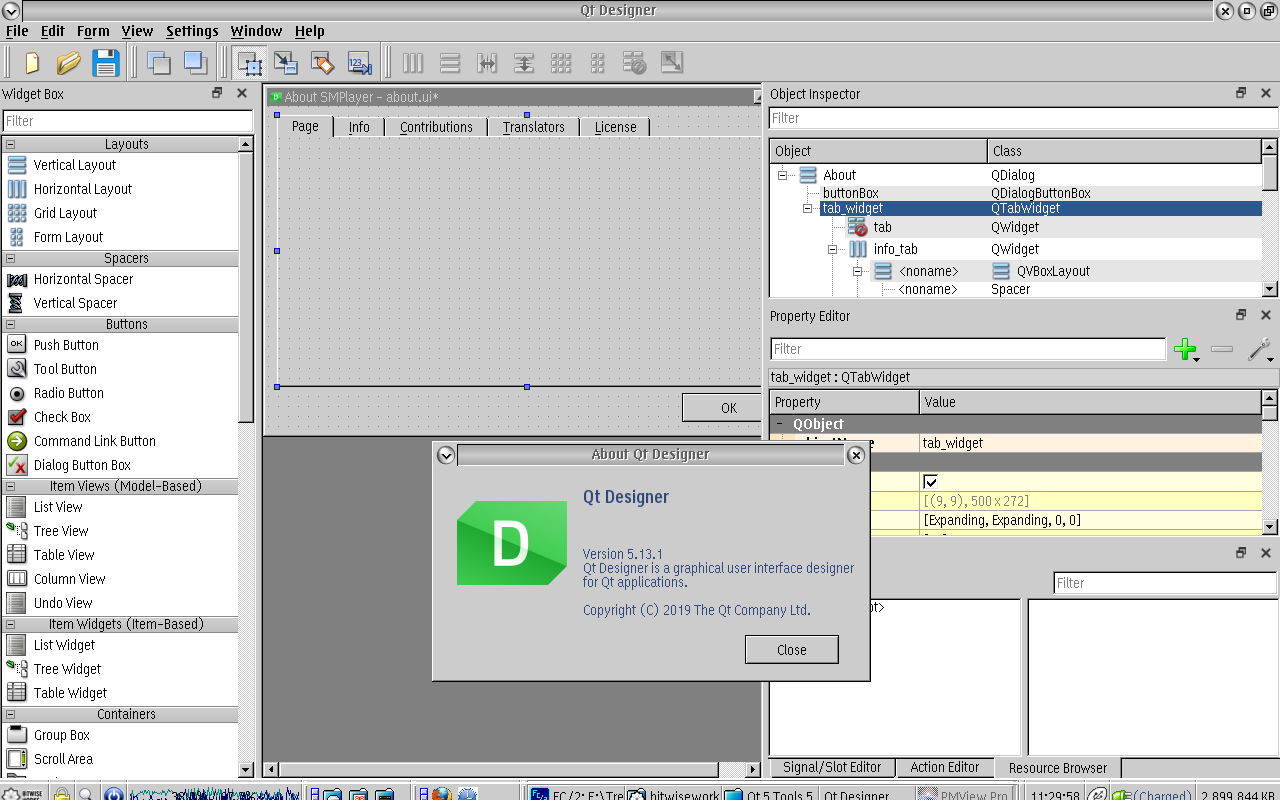
Task: Open the Settings menu
Action: click(x=192, y=31)
